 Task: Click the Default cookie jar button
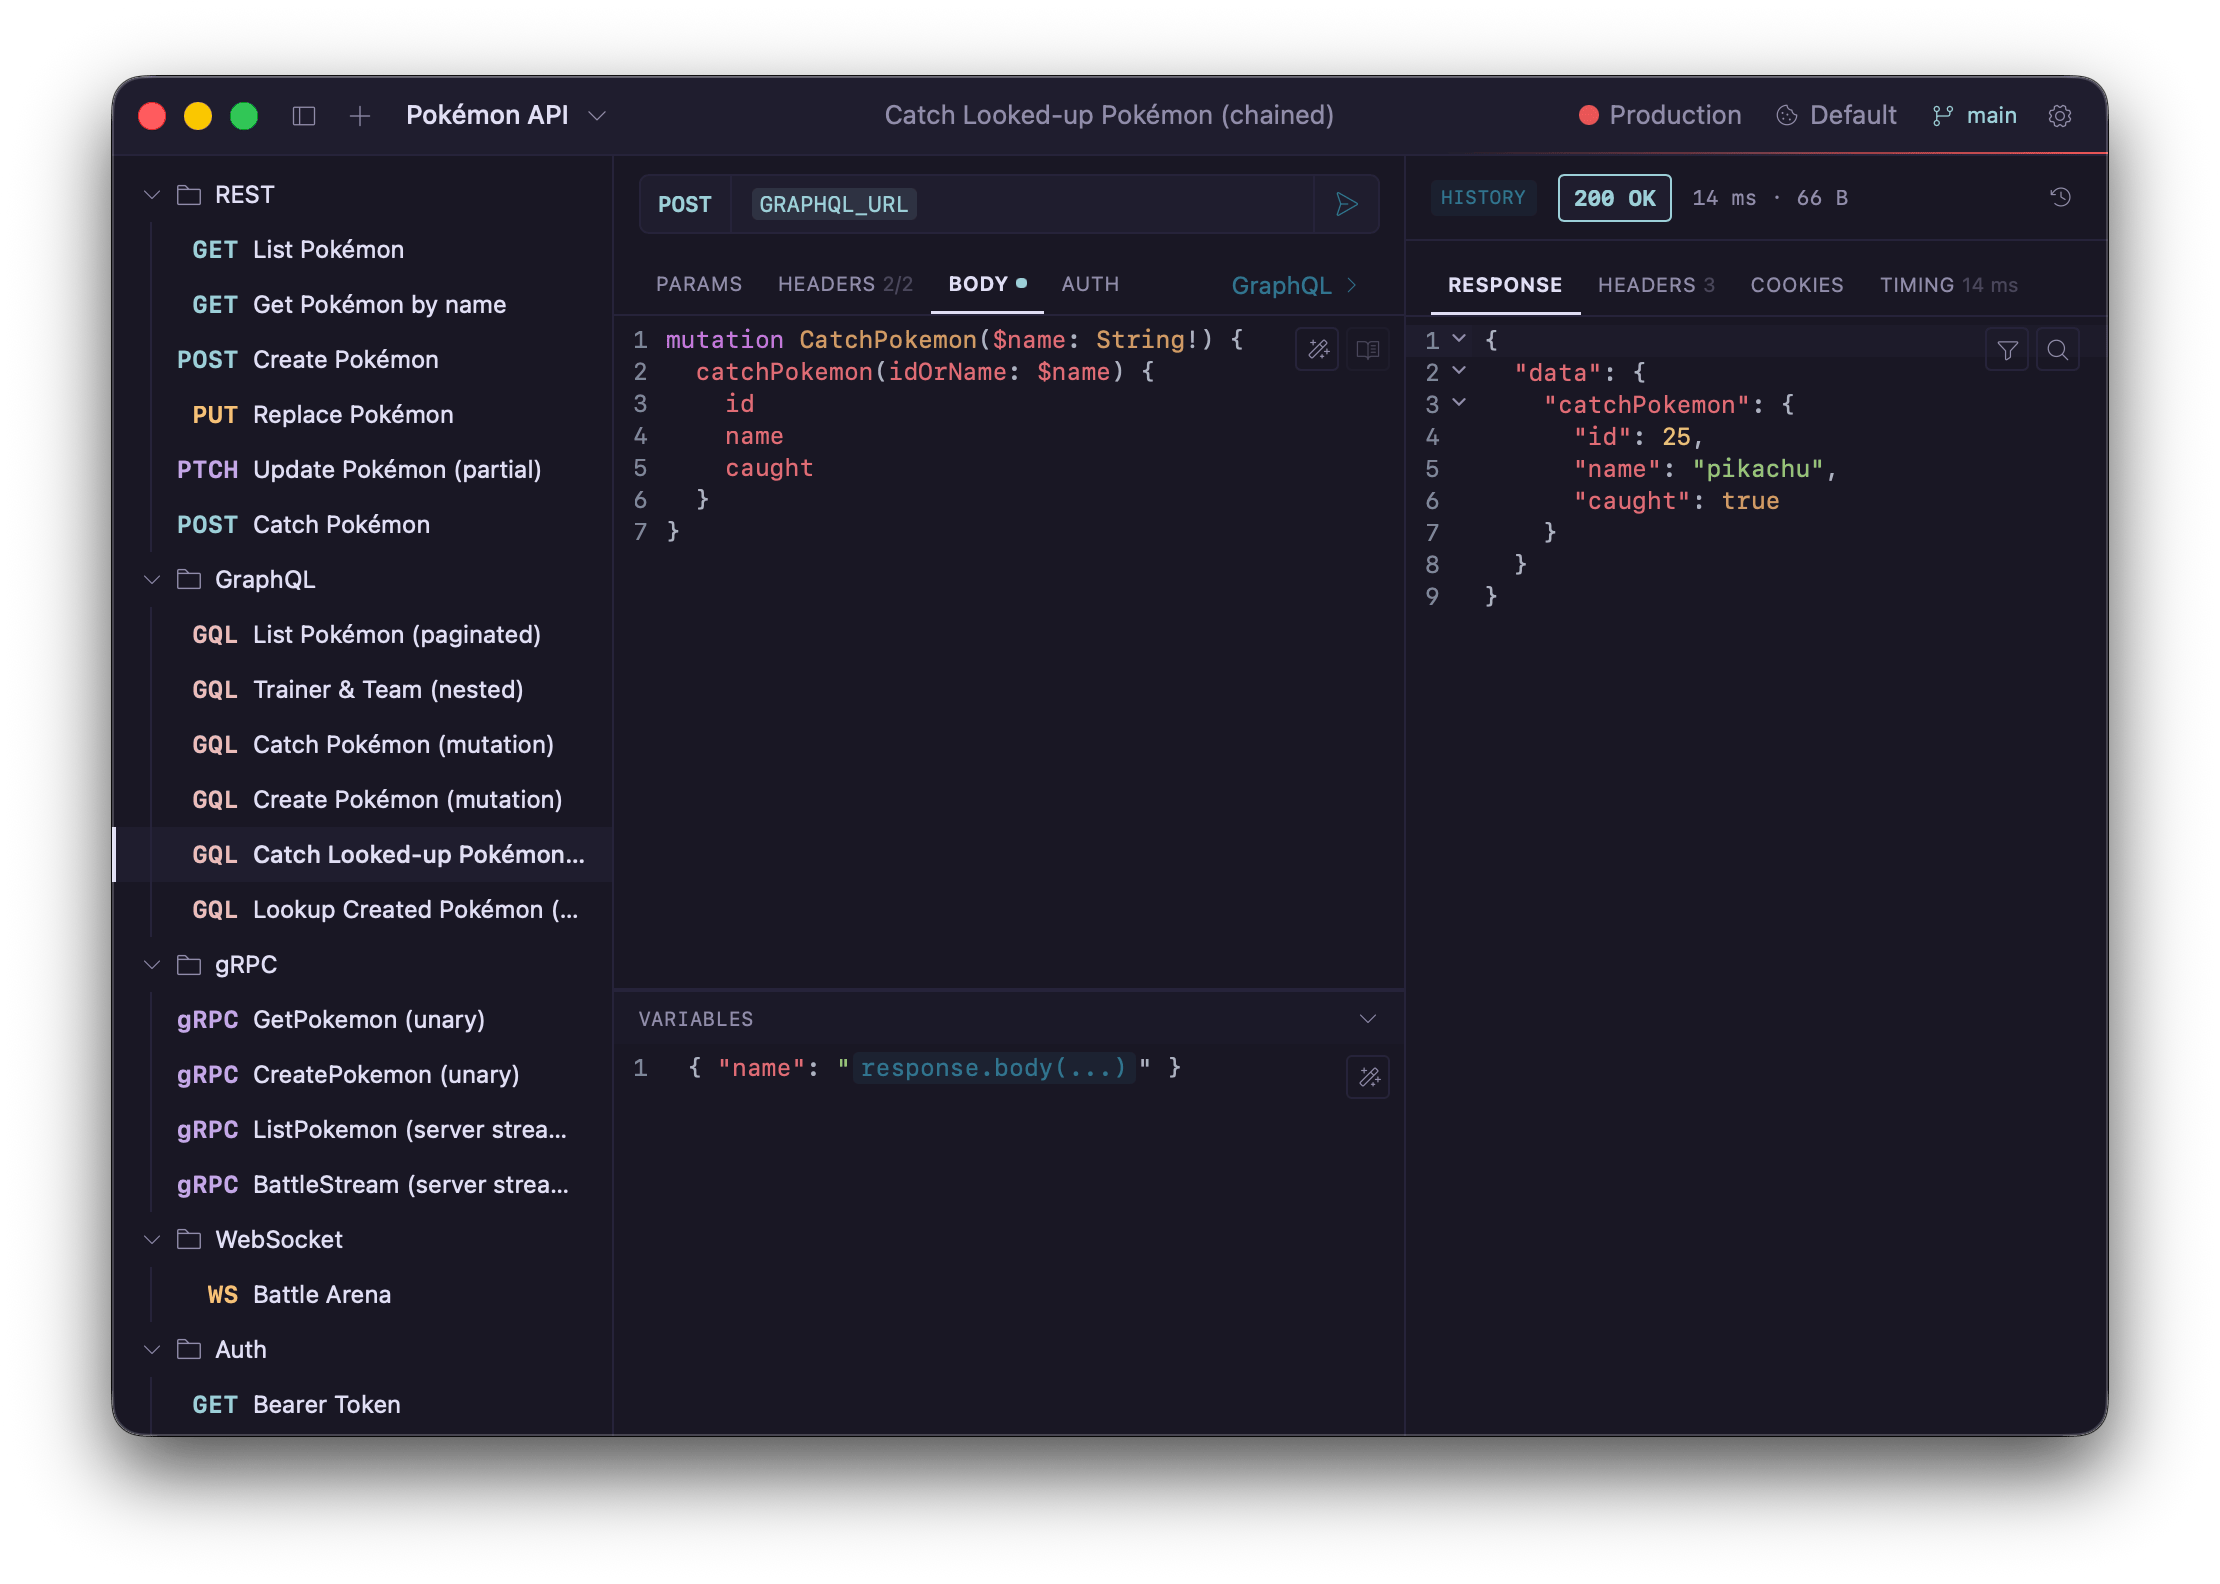click(1836, 116)
